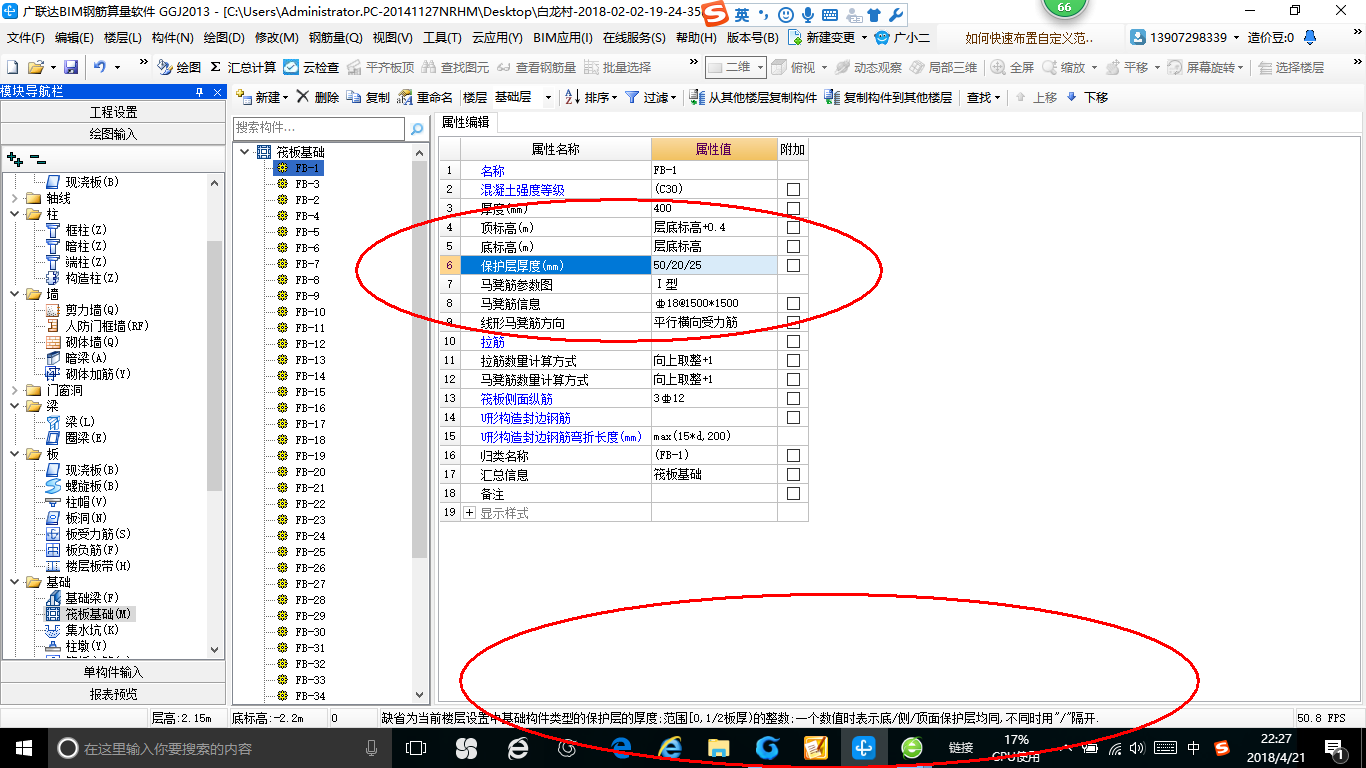Click the search magnifier beside 搜索构件

417,129
